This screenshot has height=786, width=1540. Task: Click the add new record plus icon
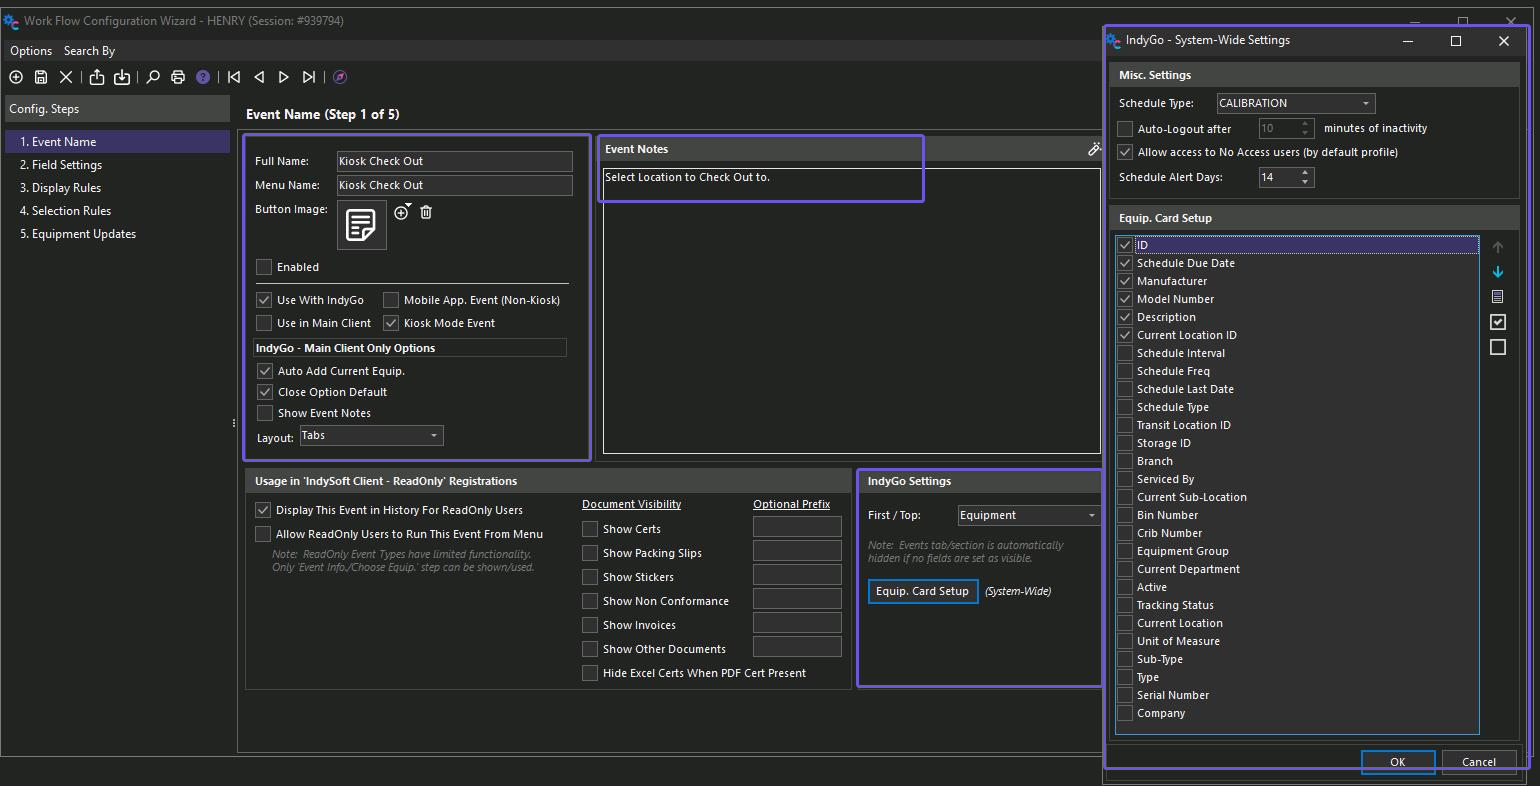pyautogui.click(x=16, y=77)
